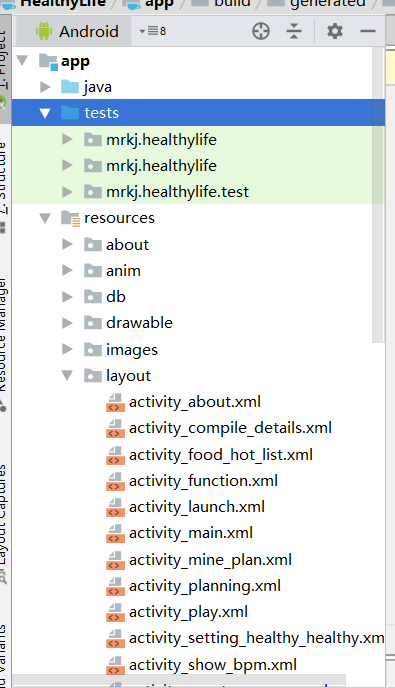Collapse the tests folder arrow
The height and width of the screenshot is (688, 395).
[45, 113]
